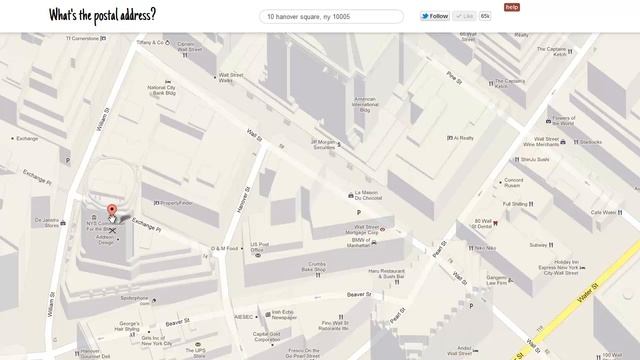Click the Al Realty icon

pos(450,138)
